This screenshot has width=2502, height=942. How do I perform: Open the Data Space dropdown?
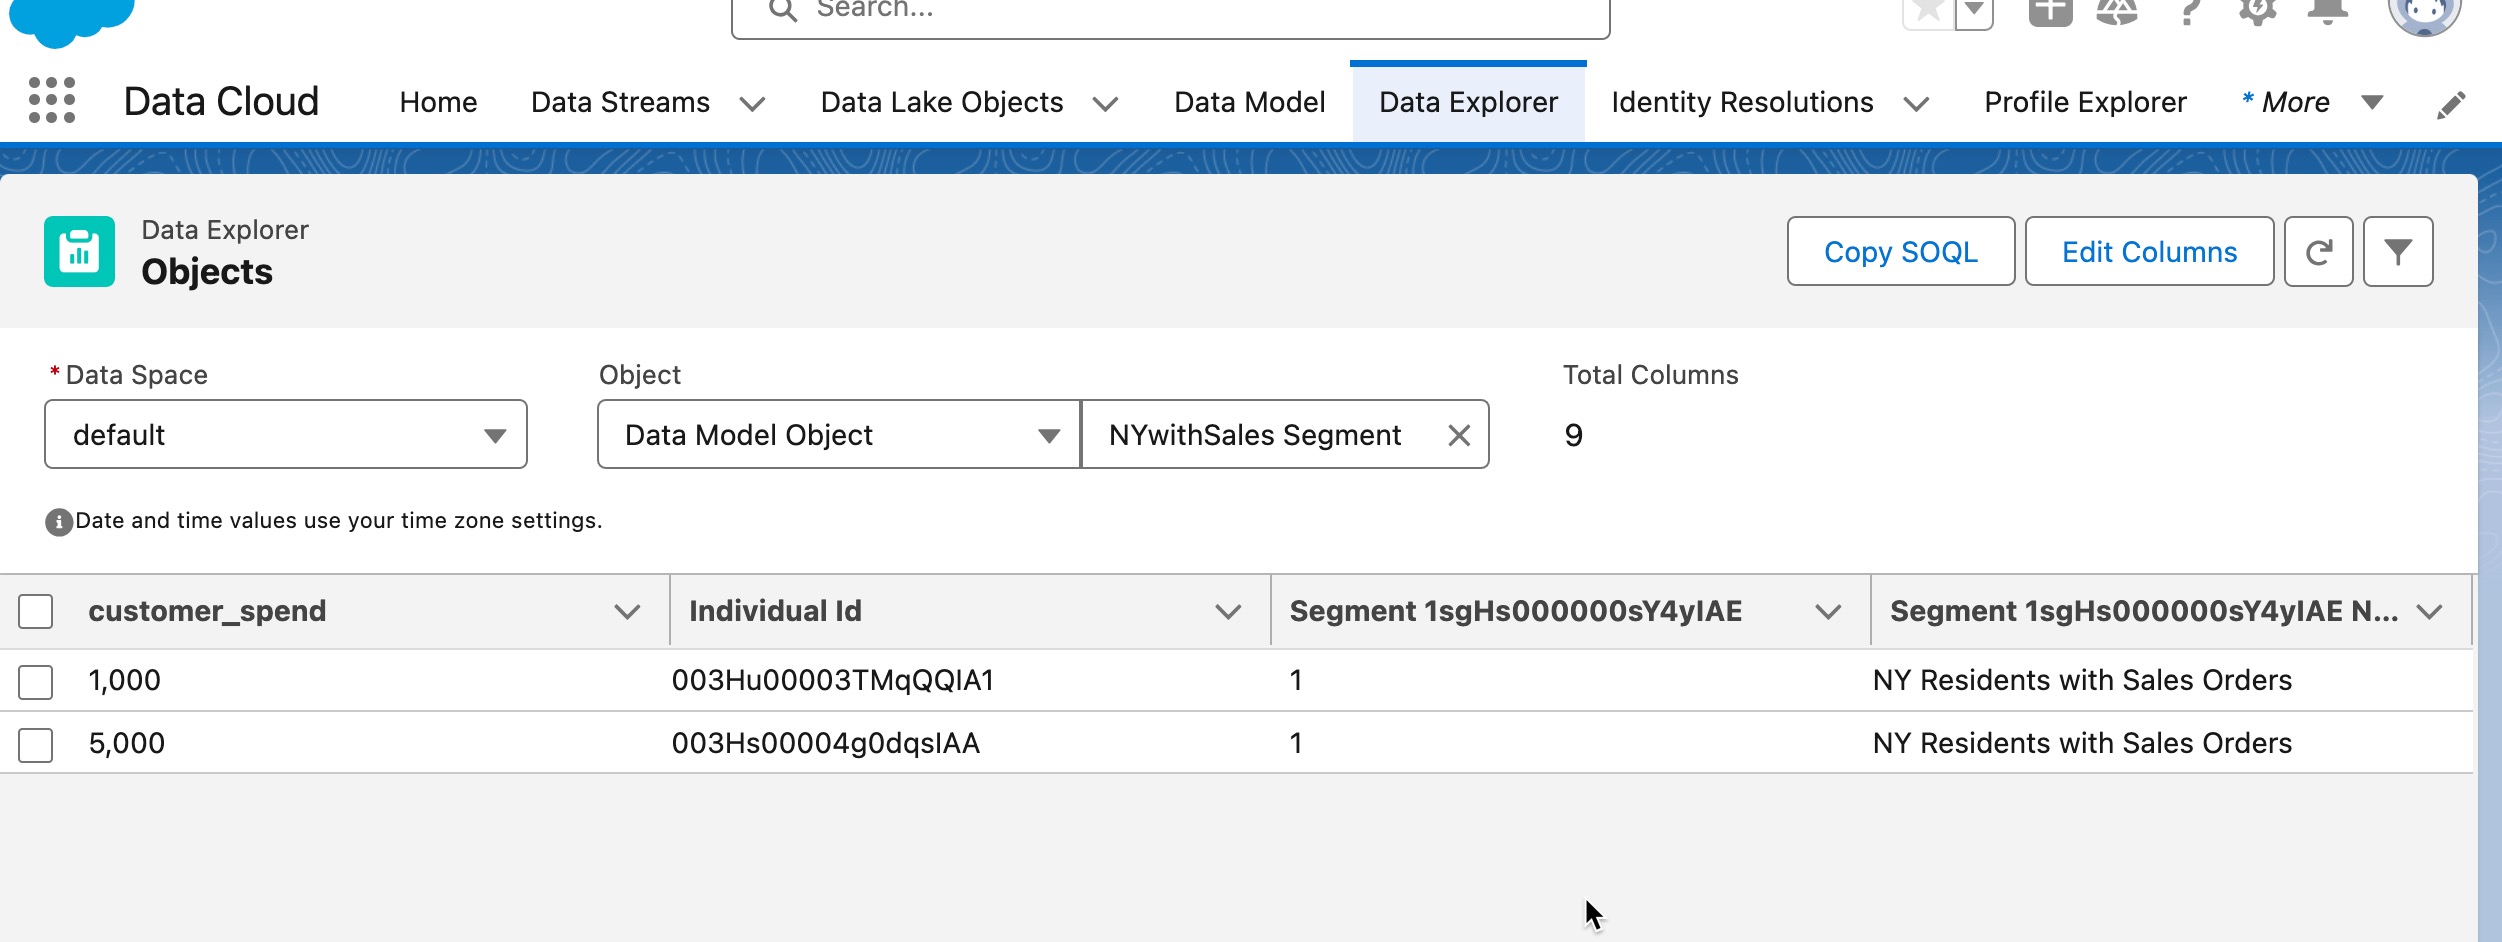[286, 434]
